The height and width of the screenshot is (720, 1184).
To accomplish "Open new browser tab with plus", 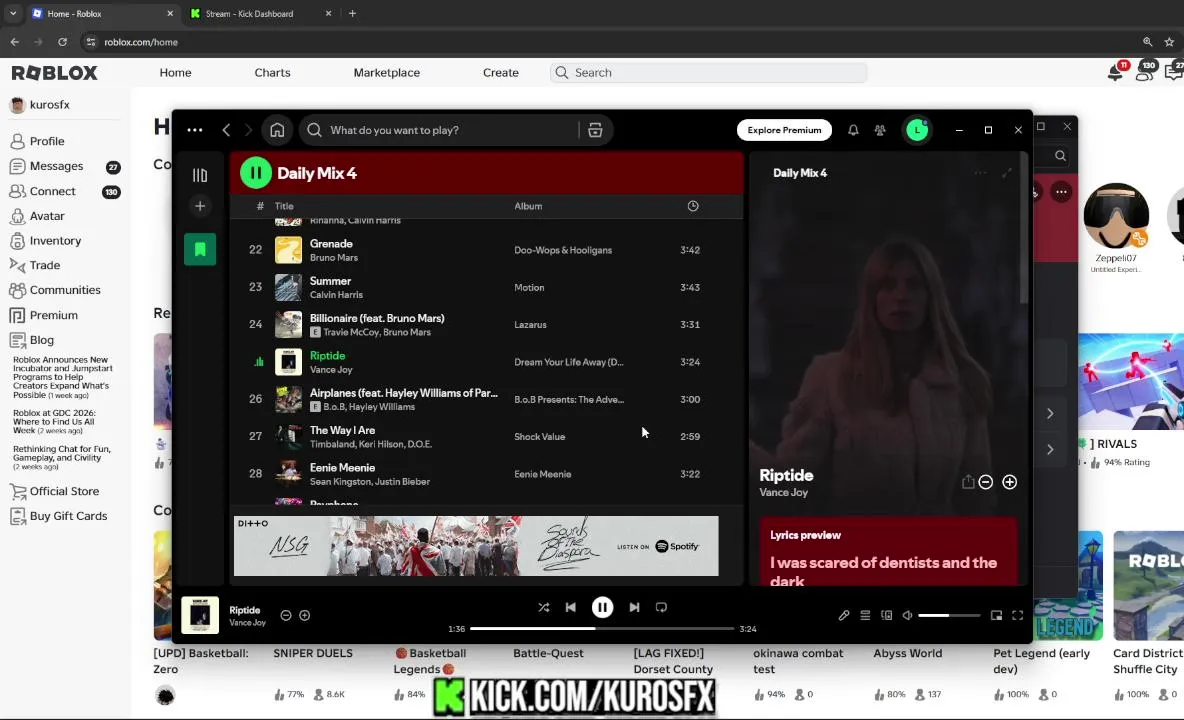I will point(352,14).
